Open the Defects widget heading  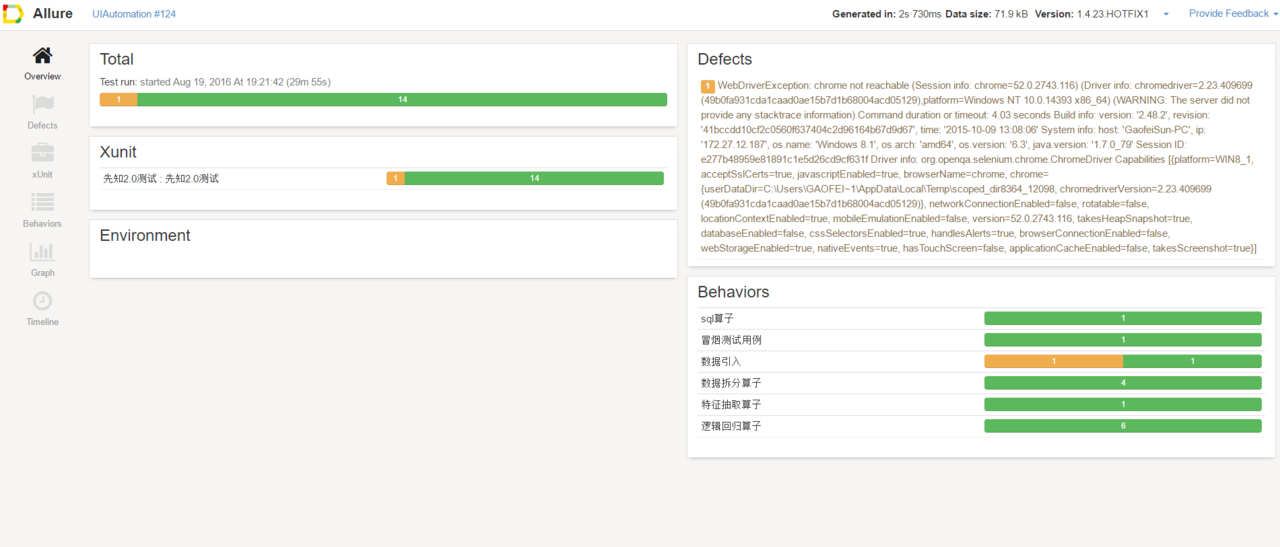725,59
